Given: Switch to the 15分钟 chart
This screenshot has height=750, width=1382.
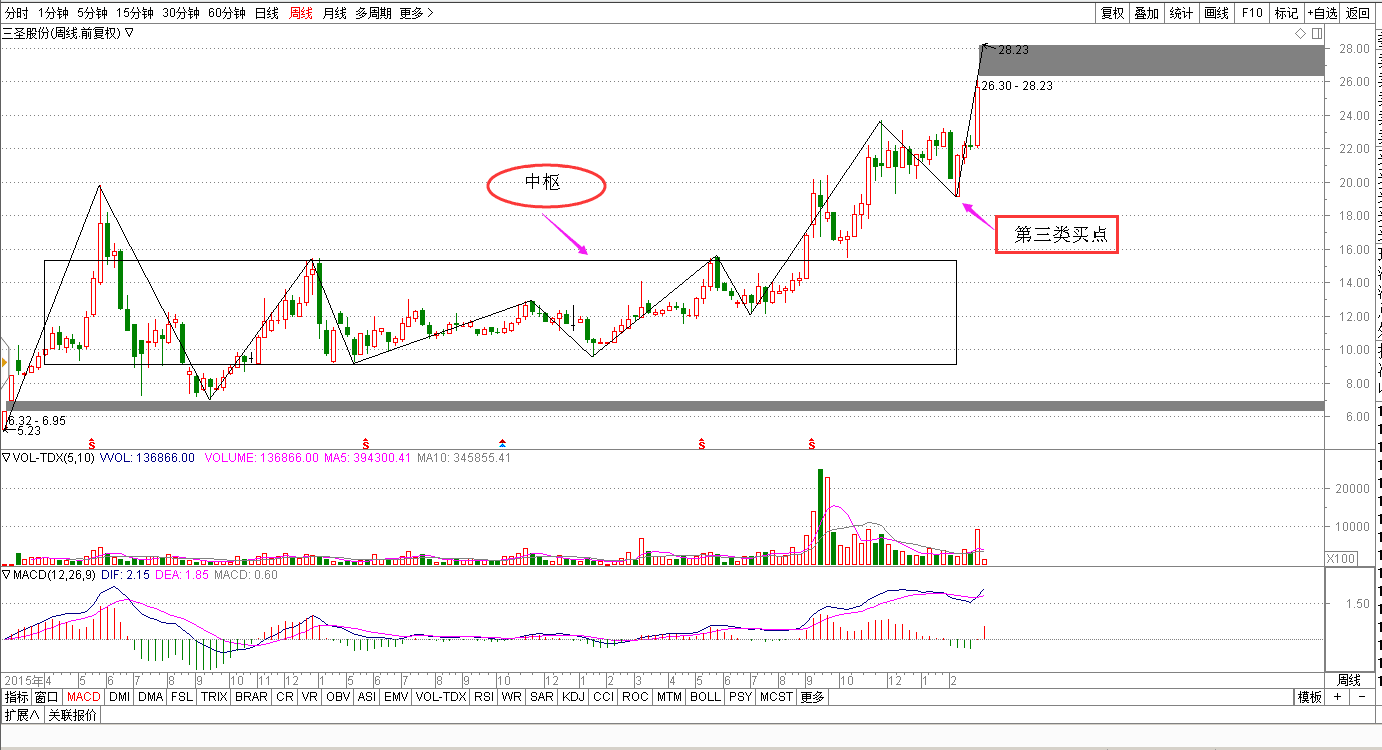Looking at the screenshot, I should (134, 13).
